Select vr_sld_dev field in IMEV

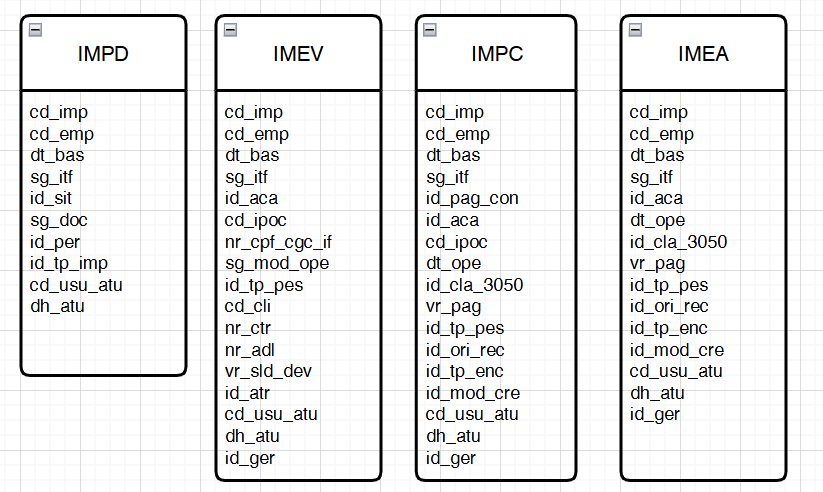[267, 371]
